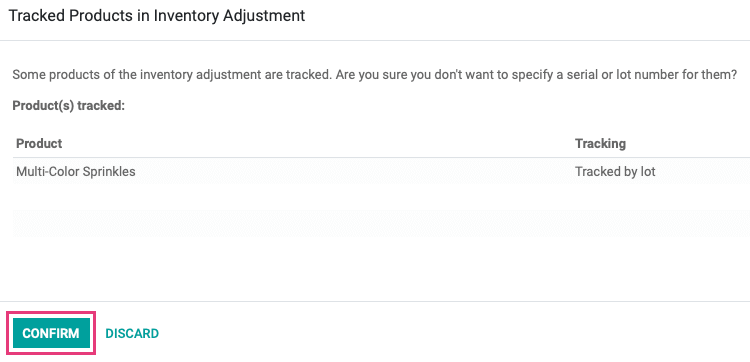The image size is (750, 362).
Task: Sort by the Product column header
Action: click(39, 143)
